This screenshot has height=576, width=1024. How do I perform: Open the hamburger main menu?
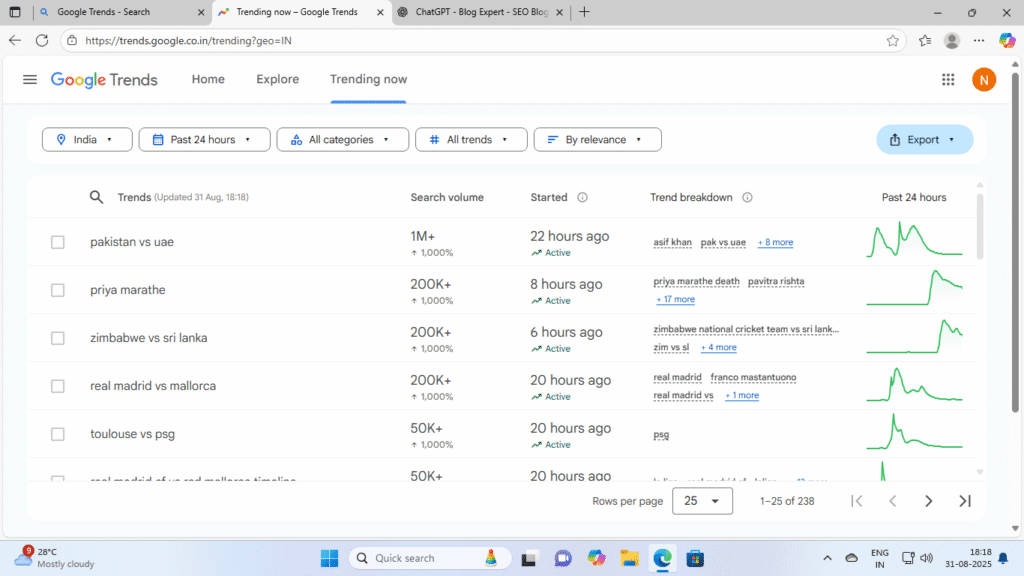click(x=30, y=80)
